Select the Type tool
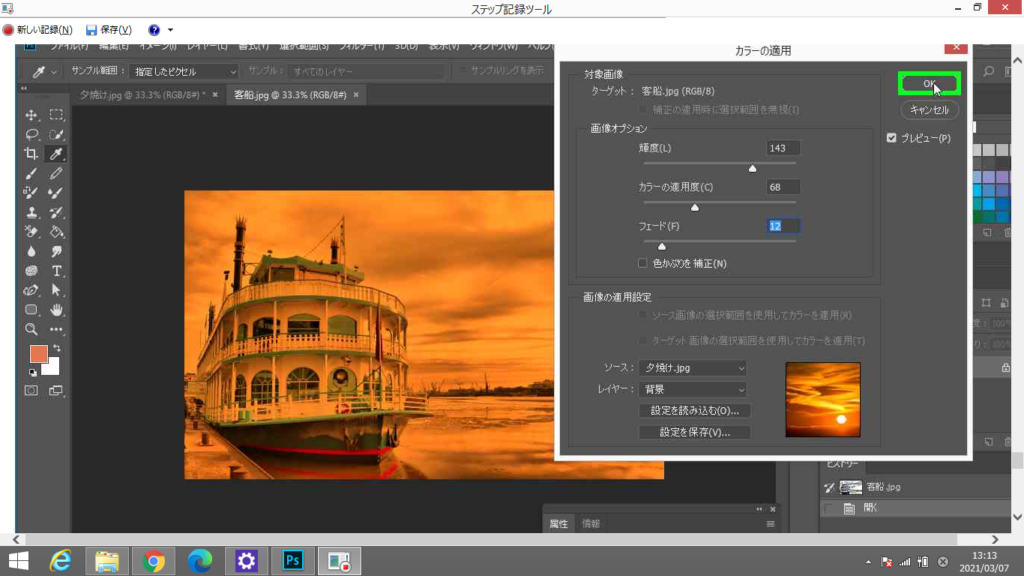 (x=56, y=271)
